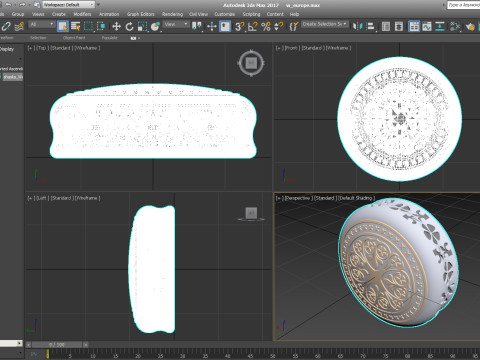Open the Customize menu
Image resolution: width=480 pixels, height=360 pixels.
225,14
